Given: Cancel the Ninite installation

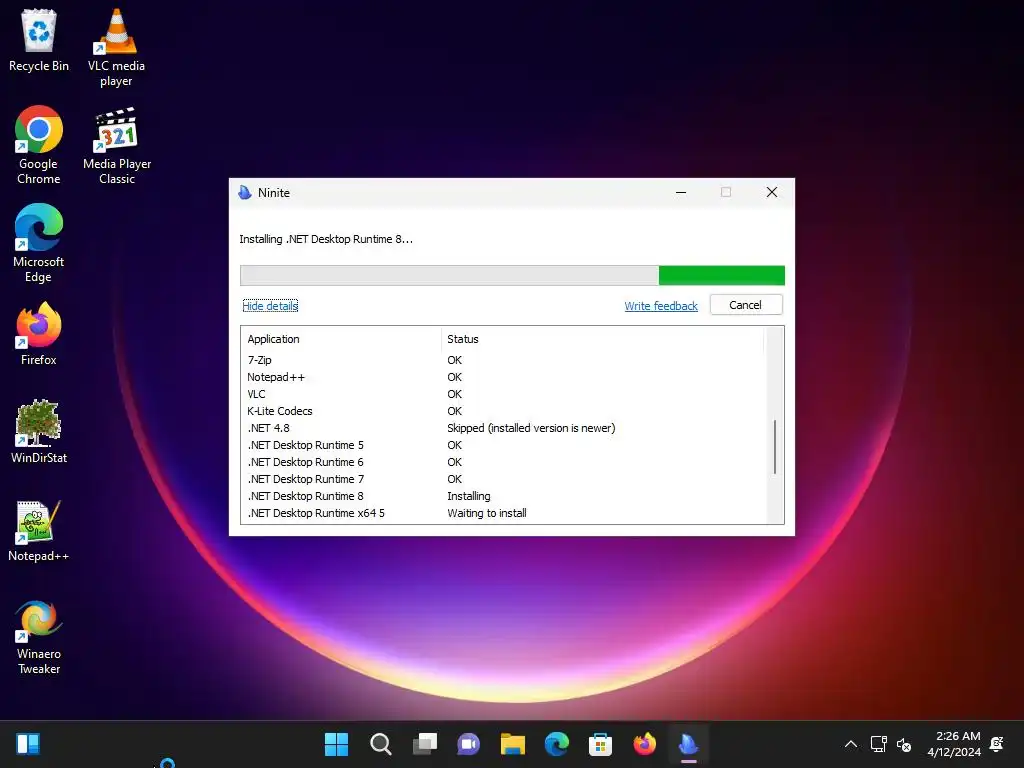Looking at the screenshot, I should tap(746, 305).
